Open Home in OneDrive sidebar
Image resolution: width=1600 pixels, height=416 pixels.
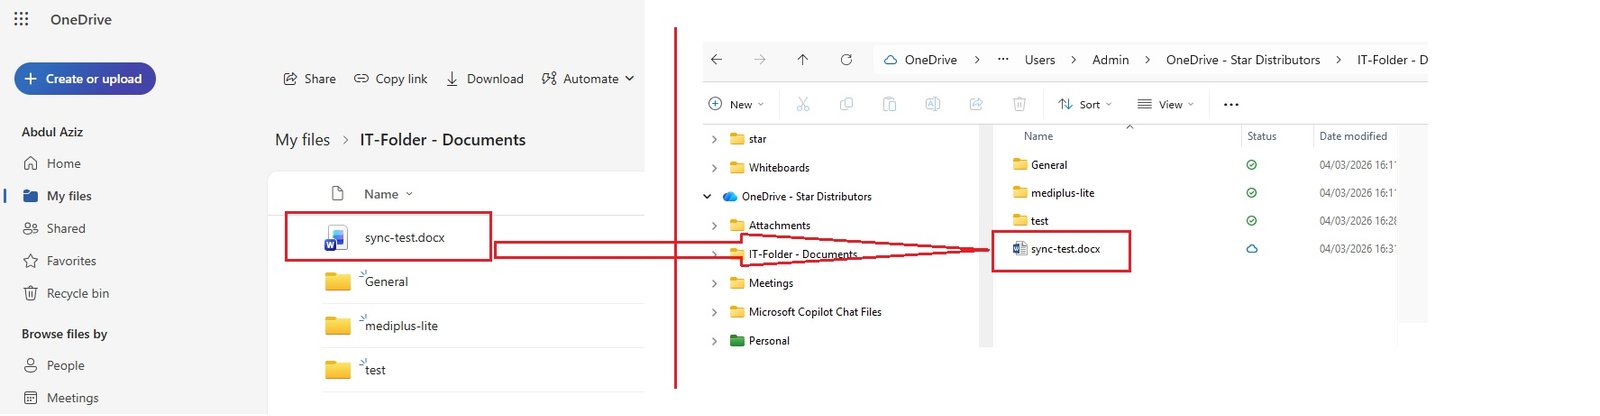coord(63,164)
